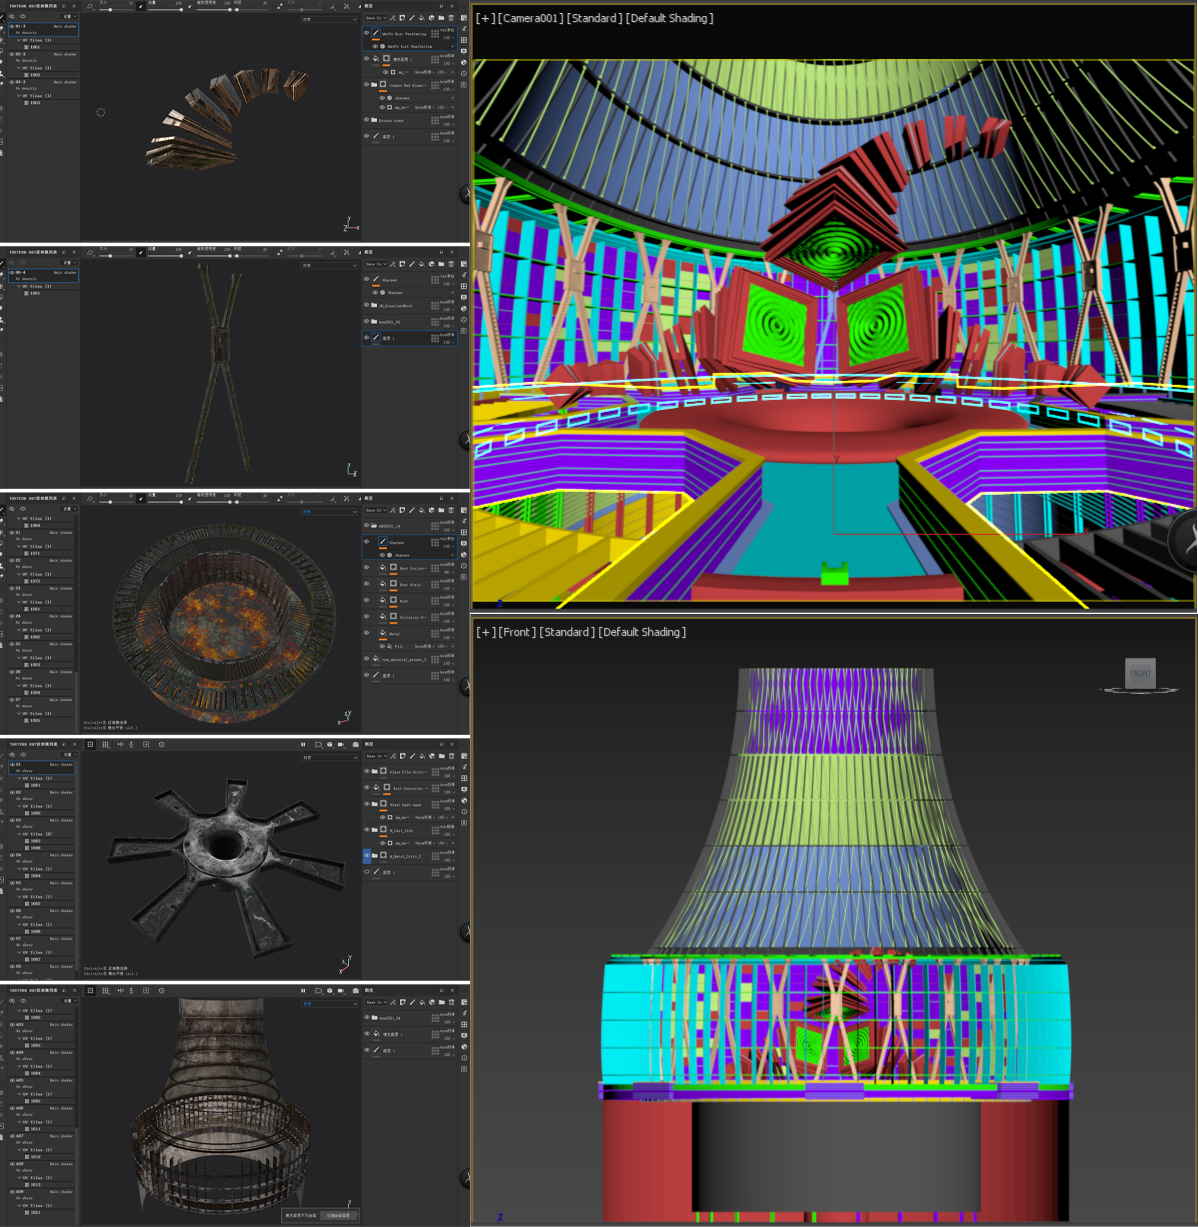Open the [Camera001] viewport label menu
1198x1227 pixels.
530,18
